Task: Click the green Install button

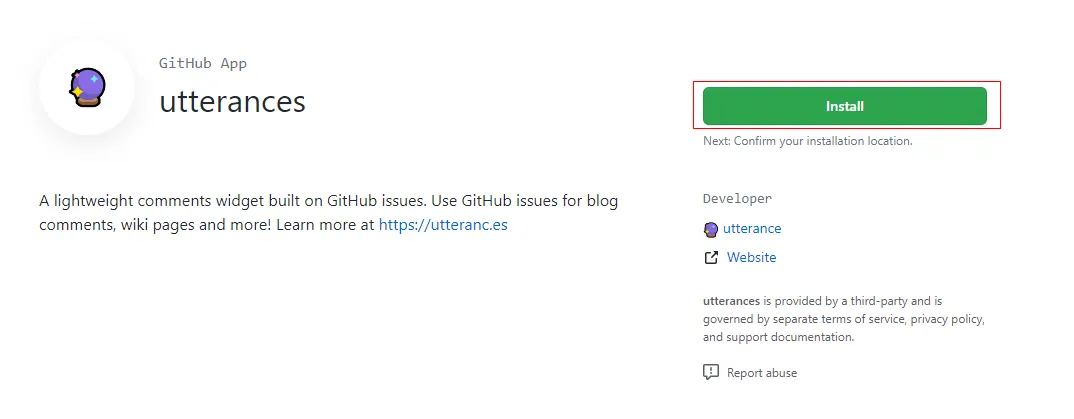Action: (844, 106)
